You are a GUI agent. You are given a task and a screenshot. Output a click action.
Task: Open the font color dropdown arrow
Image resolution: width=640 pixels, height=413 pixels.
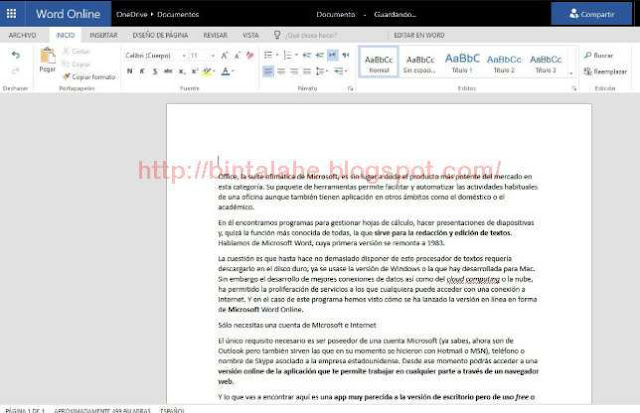point(233,71)
